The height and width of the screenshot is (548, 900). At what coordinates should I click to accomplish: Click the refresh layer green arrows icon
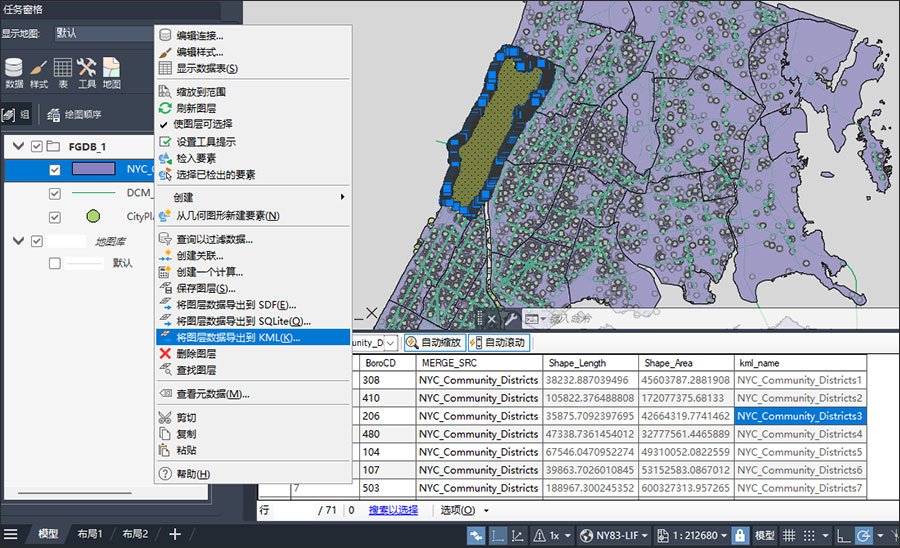point(165,108)
